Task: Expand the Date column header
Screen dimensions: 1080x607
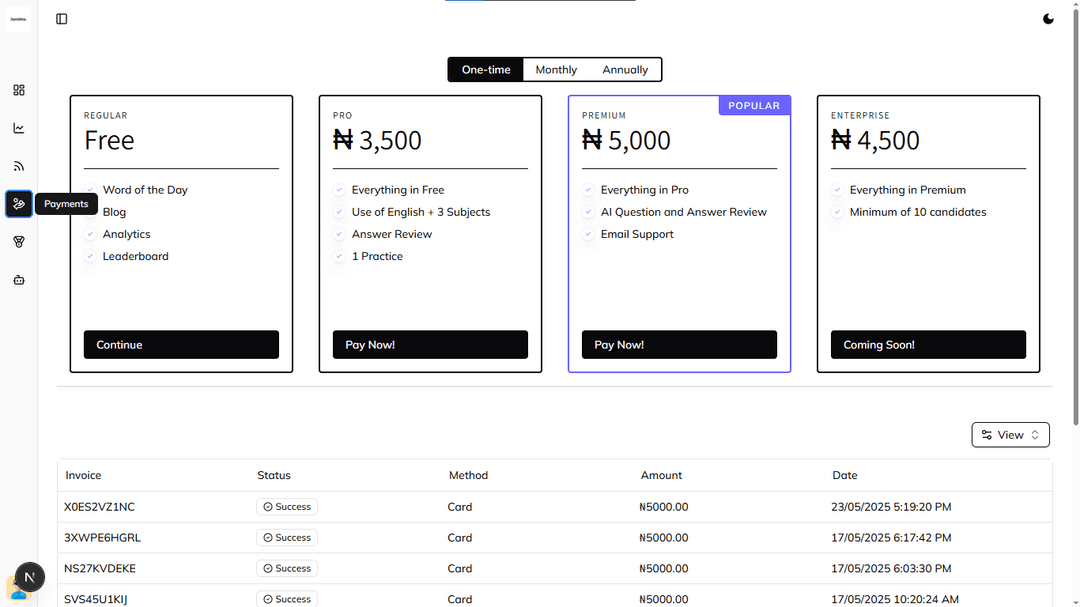Action: point(845,475)
